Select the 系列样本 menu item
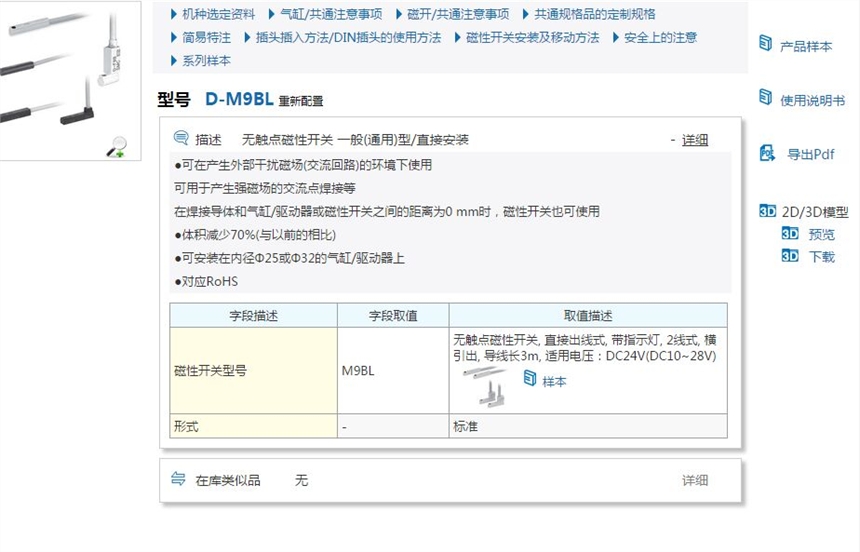860x552 pixels. [206, 60]
